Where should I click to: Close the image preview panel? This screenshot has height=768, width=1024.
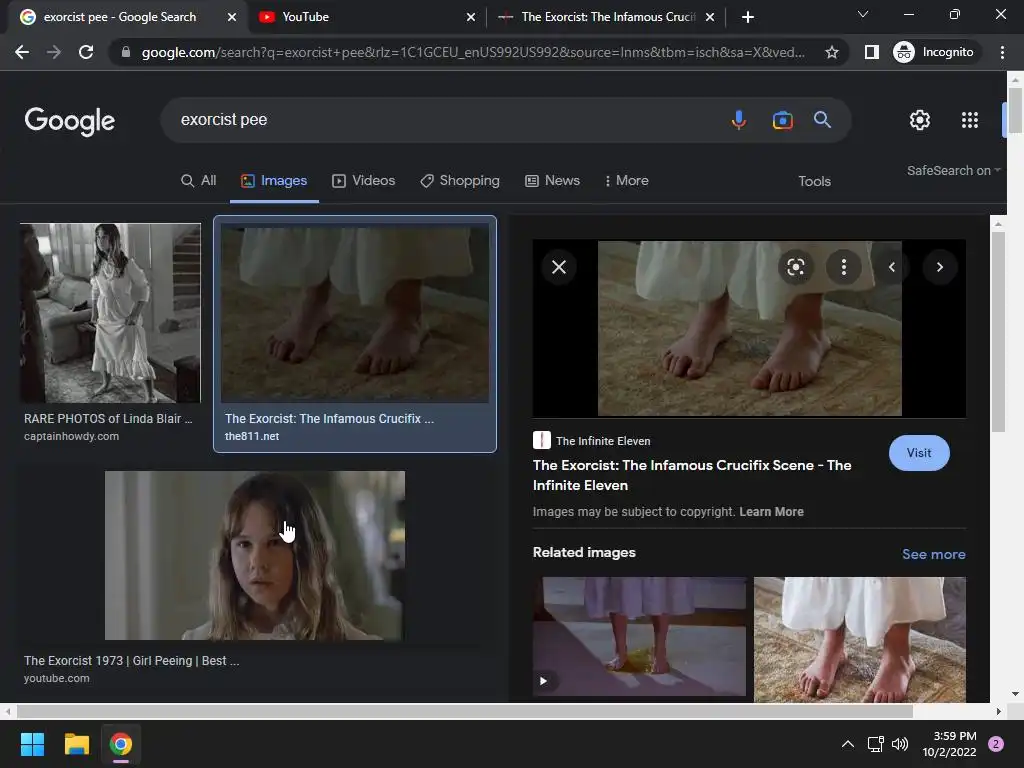point(559,267)
